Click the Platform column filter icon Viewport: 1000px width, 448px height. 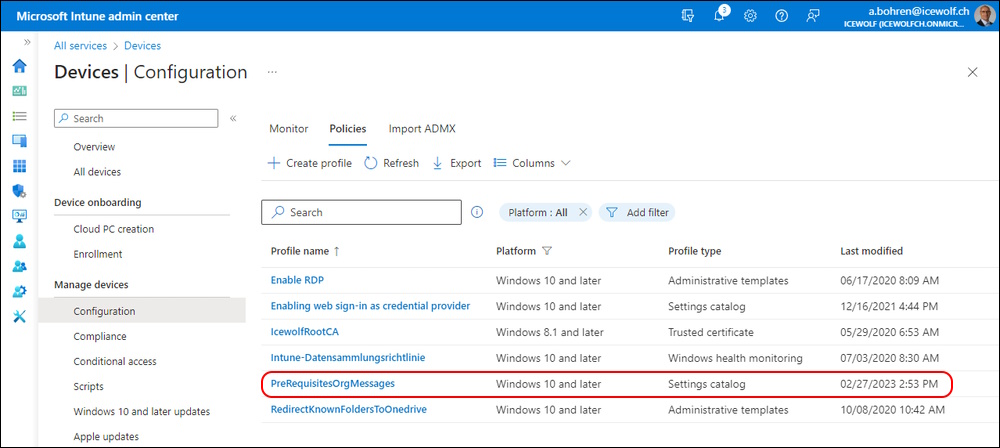point(547,251)
